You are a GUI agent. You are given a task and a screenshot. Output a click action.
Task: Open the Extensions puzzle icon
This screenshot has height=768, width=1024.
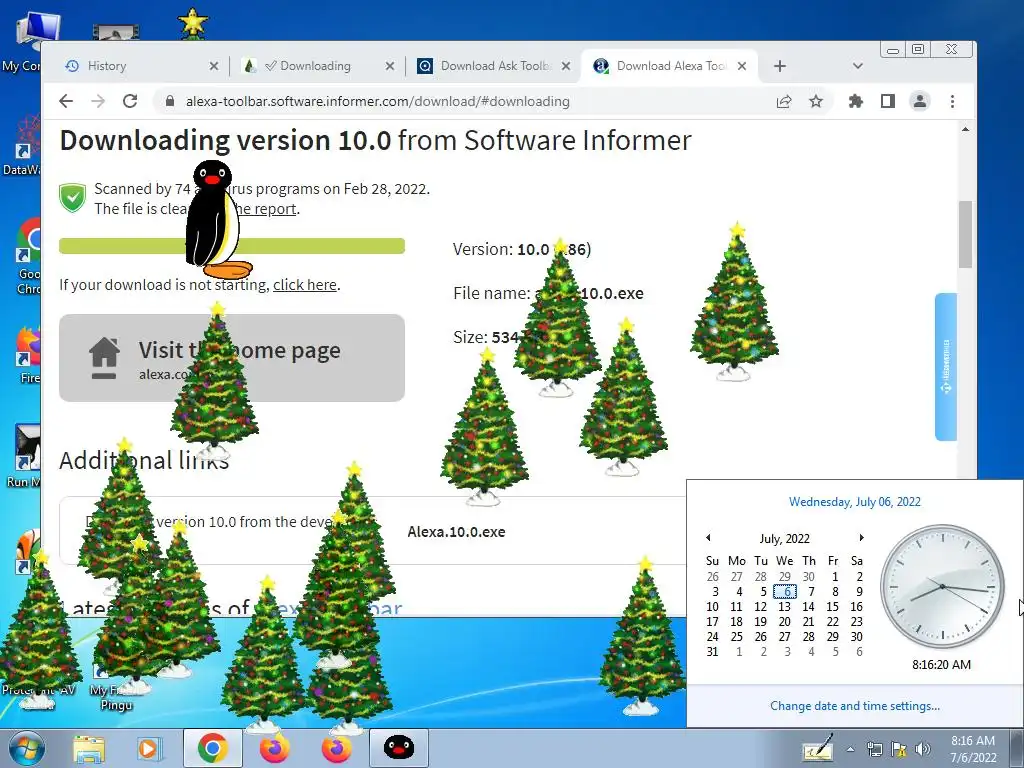(x=856, y=101)
